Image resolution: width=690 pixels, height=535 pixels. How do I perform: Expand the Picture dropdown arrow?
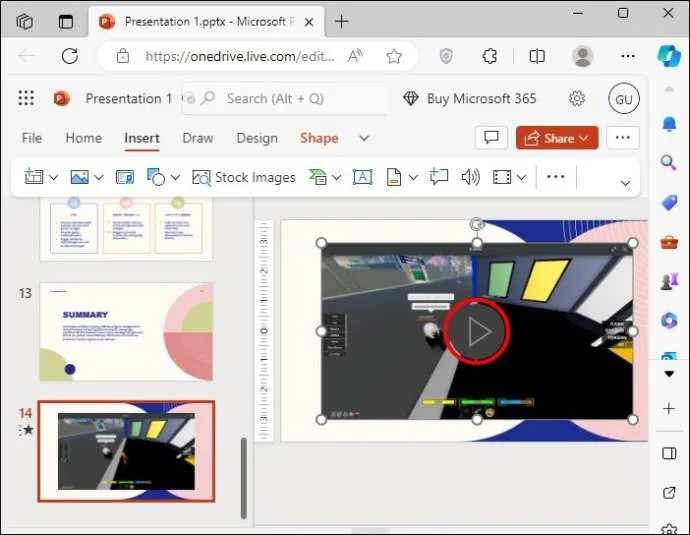pyautogui.click(x=99, y=178)
